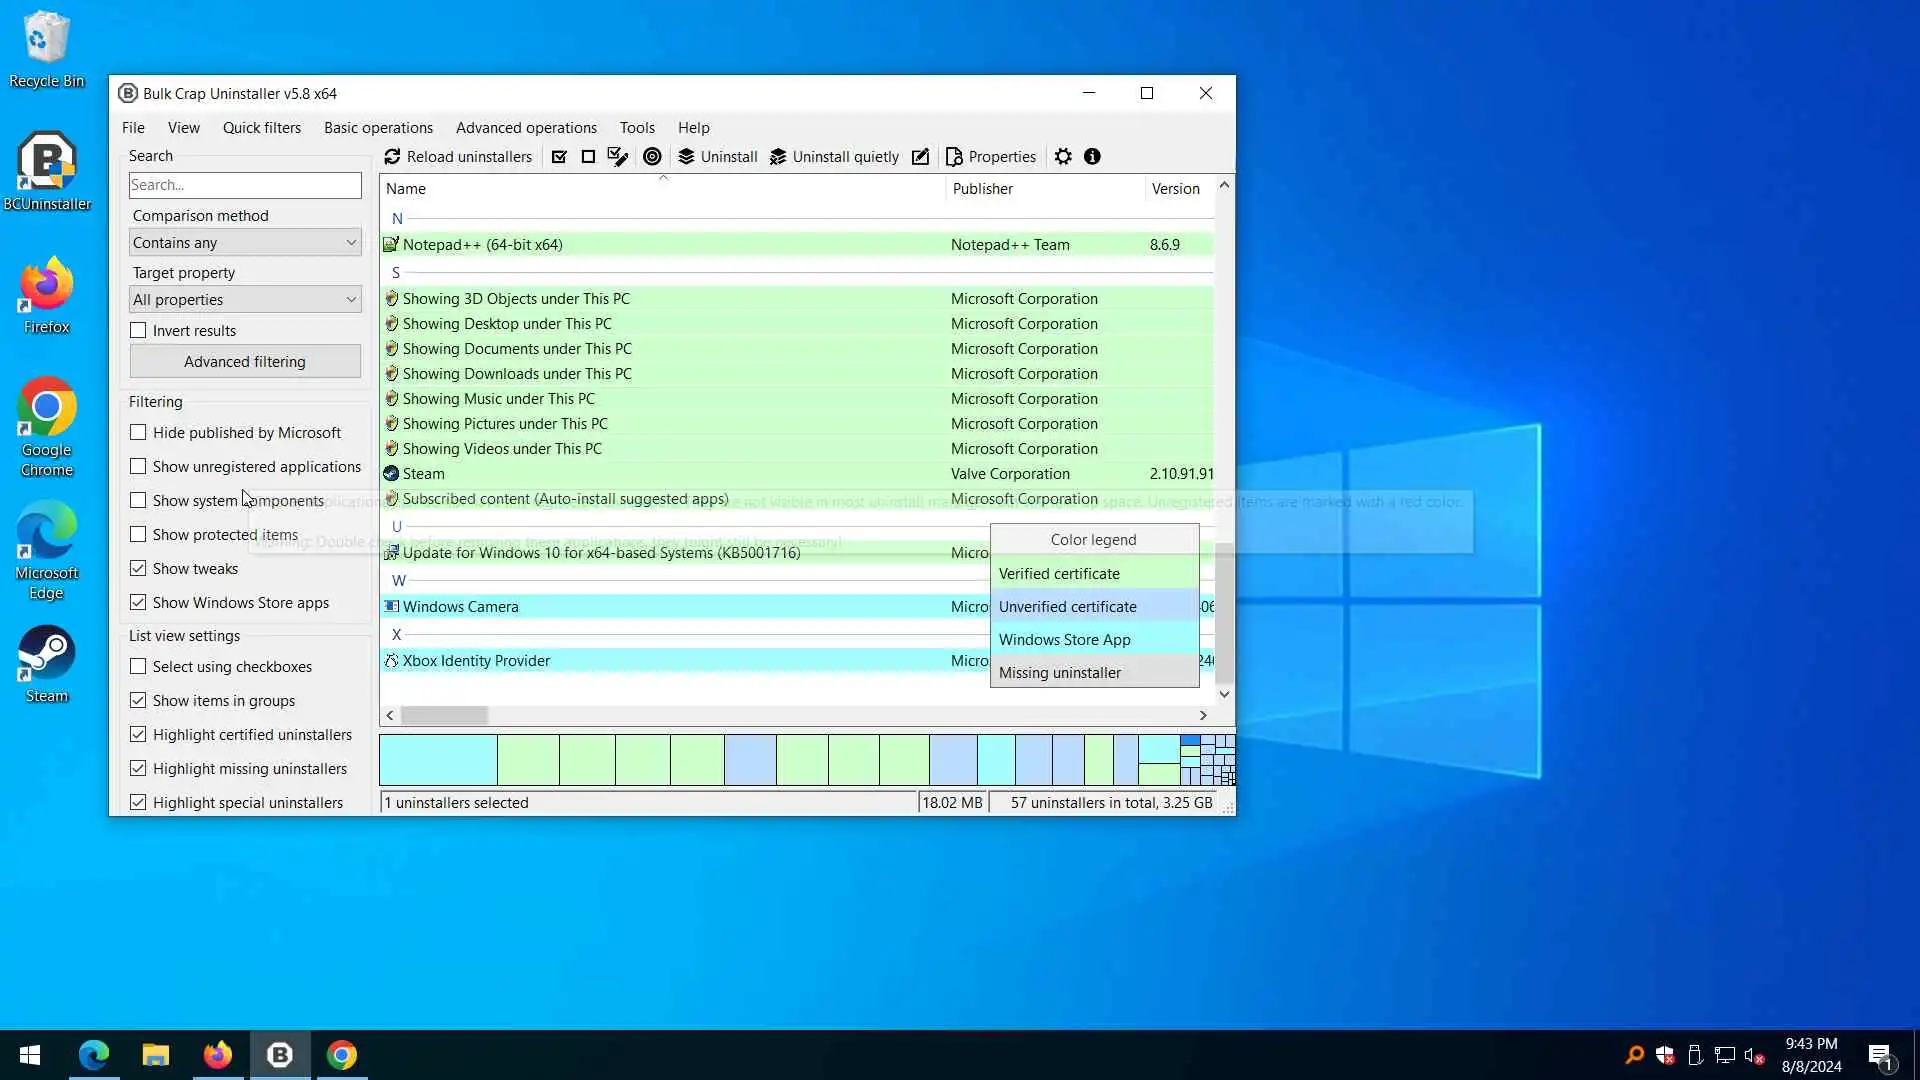Click the select all checkmark toolbar icon
The height and width of the screenshot is (1080, 1920).
click(x=559, y=157)
